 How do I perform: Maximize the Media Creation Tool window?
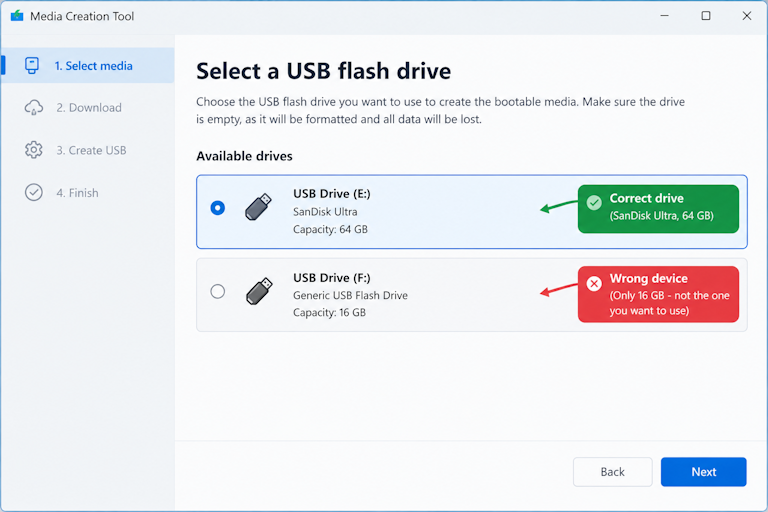coord(706,16)
